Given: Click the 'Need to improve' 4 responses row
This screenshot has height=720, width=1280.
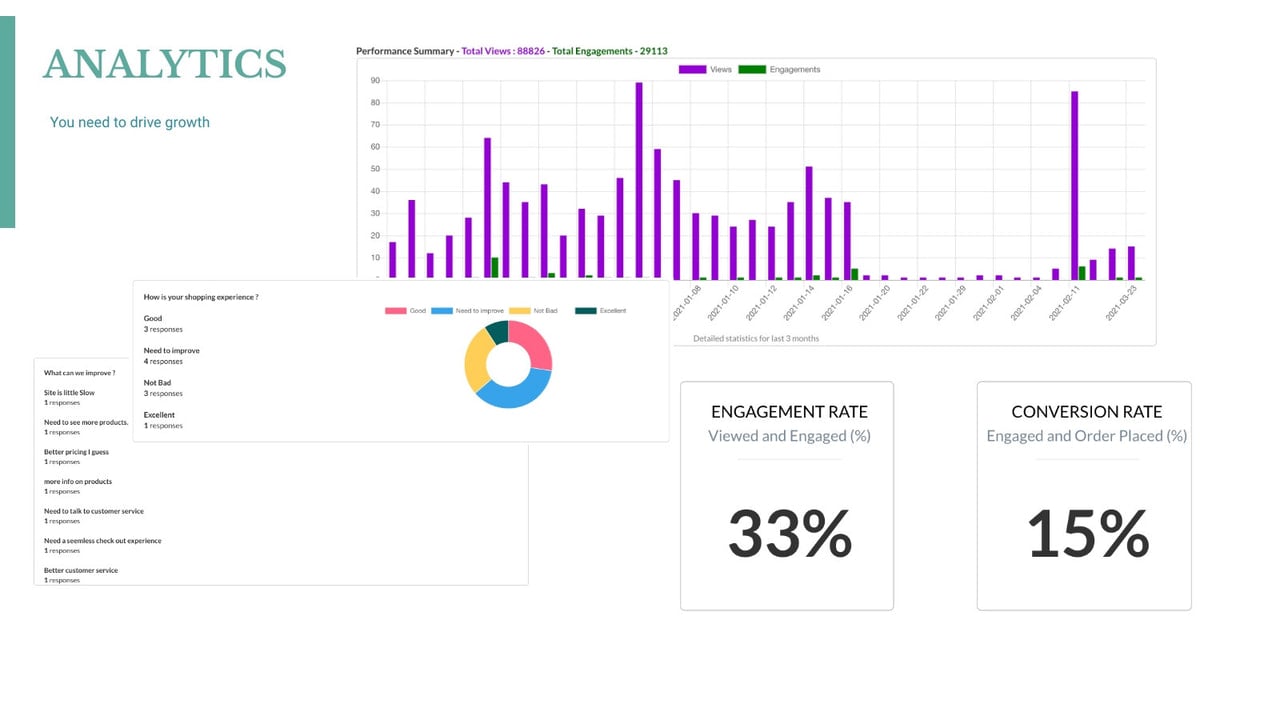Looking at the screenshot, I should [172, 356].
